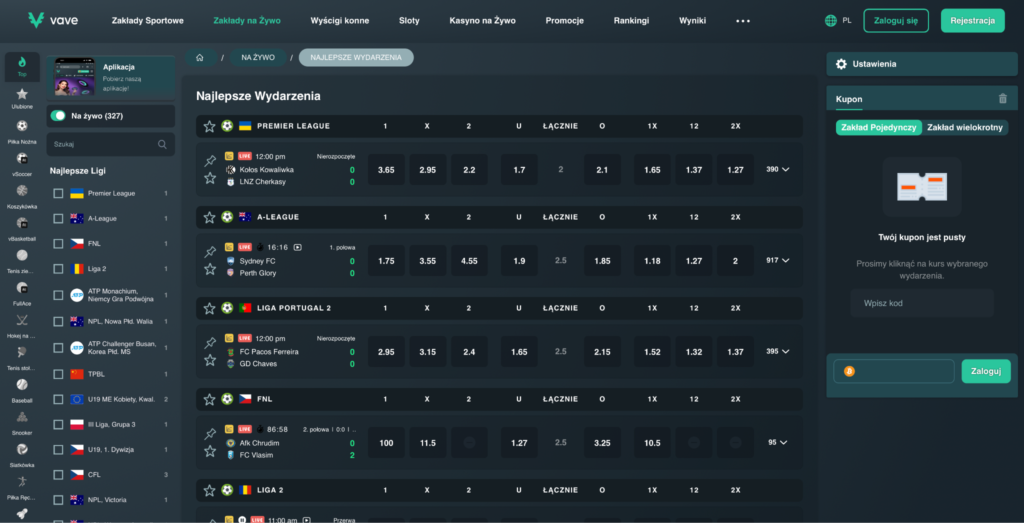Expand 390 more markets for Kołos Kowaliwka
The width and height of the screenshot is (1024, 523).
click(x=778, y=169)
